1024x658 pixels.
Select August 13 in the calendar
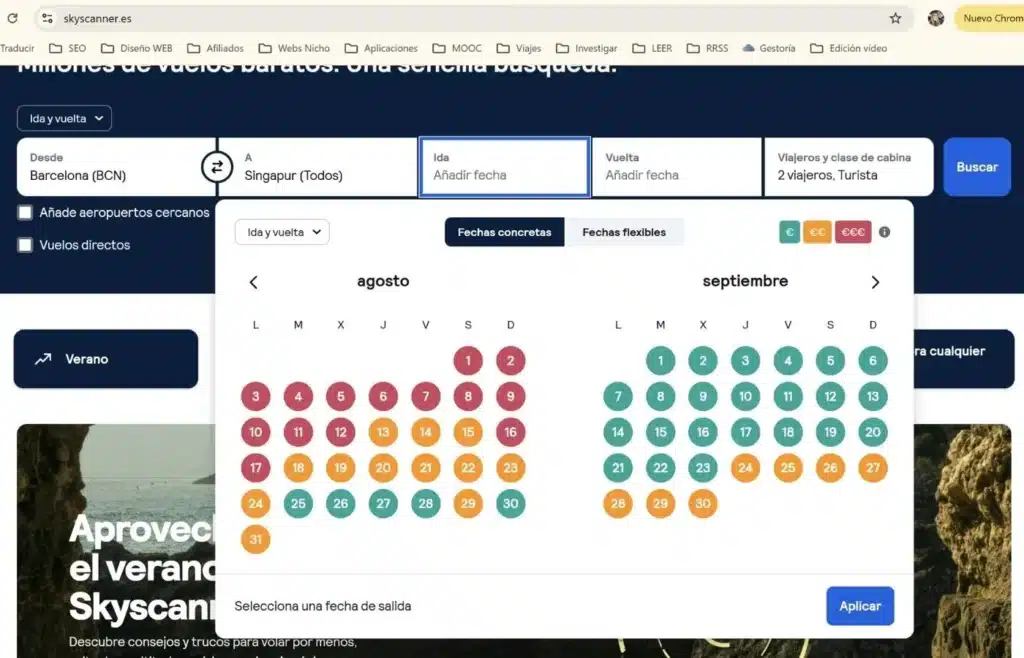(x=383, y=432)
